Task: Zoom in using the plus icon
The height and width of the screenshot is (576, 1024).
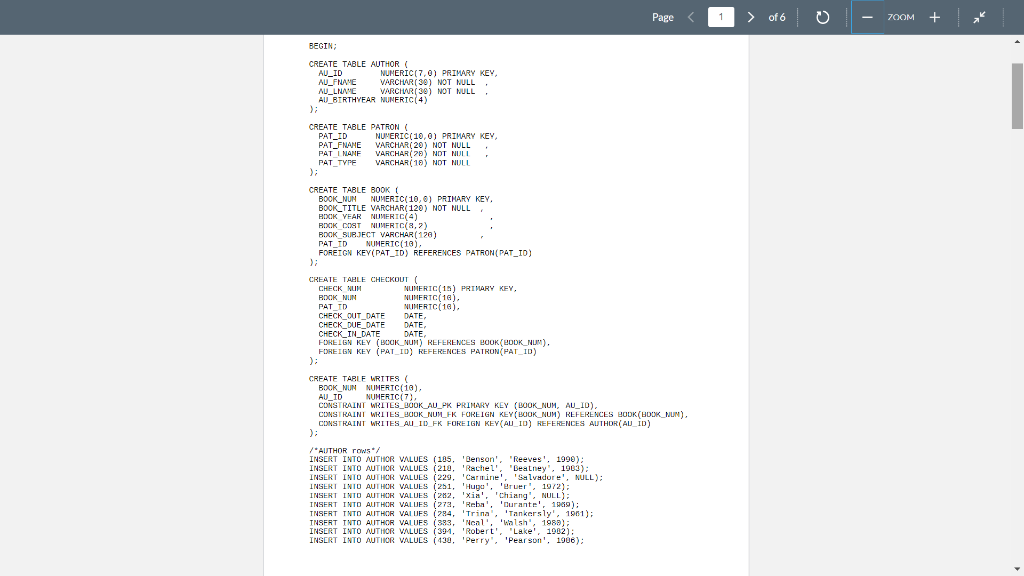Action: (933, 17)
